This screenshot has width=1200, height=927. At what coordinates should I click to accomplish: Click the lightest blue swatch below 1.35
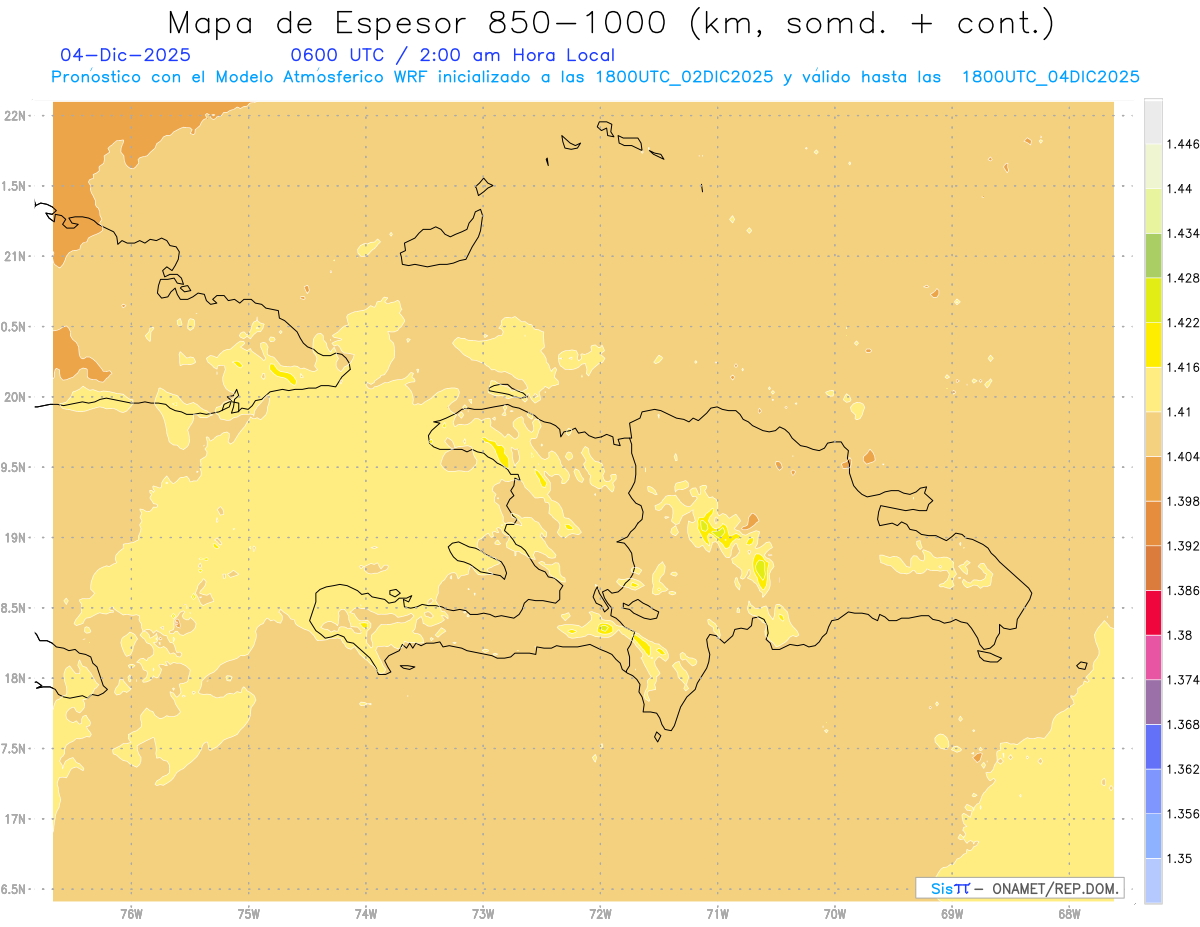click(1153, 880)
